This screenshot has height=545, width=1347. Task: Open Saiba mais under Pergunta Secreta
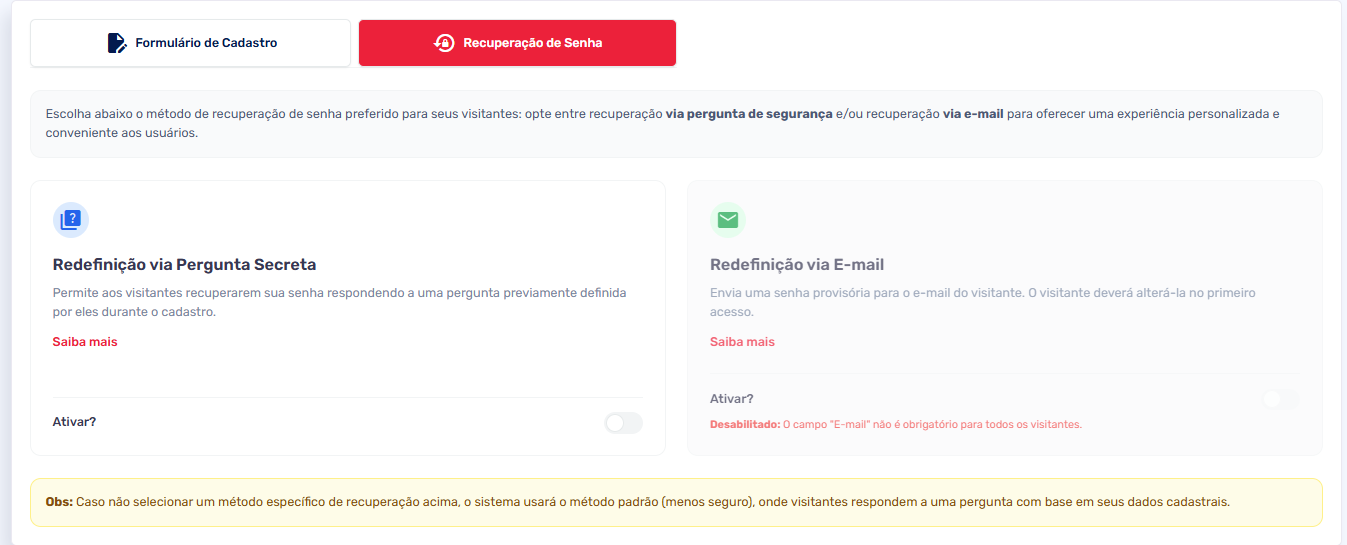pyautogui.click(x=85, y=342)
